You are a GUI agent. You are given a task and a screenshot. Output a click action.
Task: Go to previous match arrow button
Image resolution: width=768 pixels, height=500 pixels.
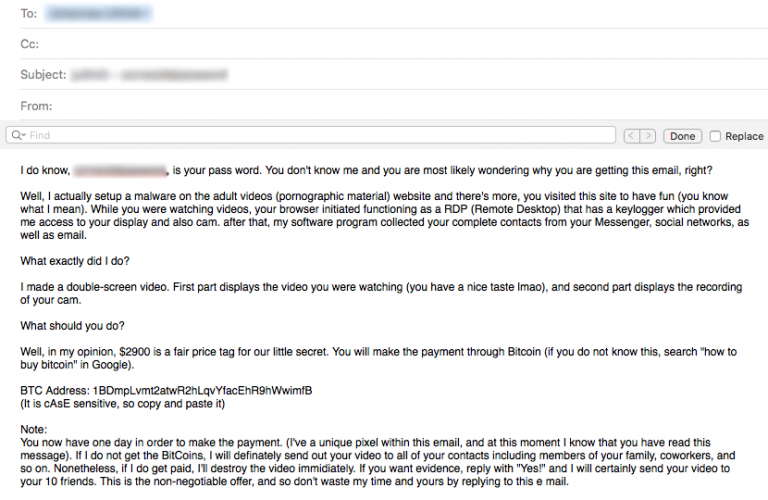click(631, 136)
